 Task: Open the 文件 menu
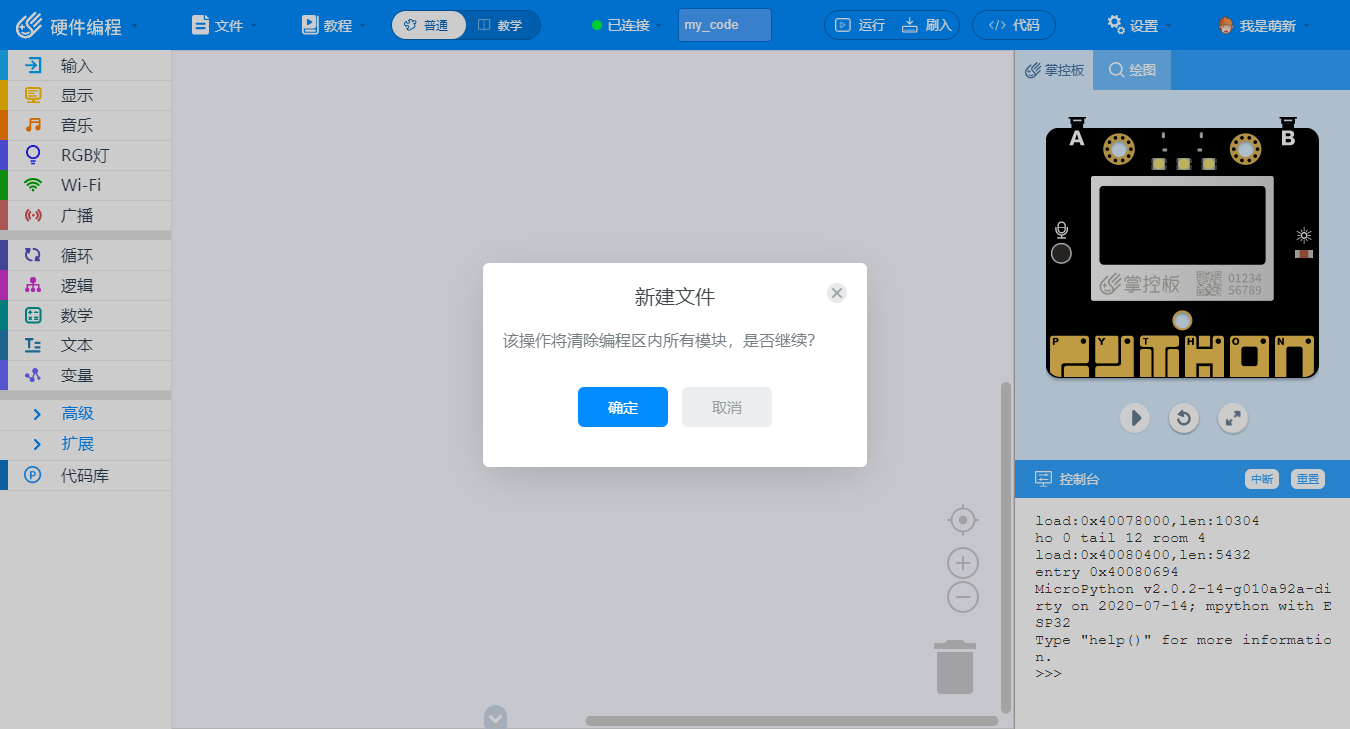click(x=224, y=25)
